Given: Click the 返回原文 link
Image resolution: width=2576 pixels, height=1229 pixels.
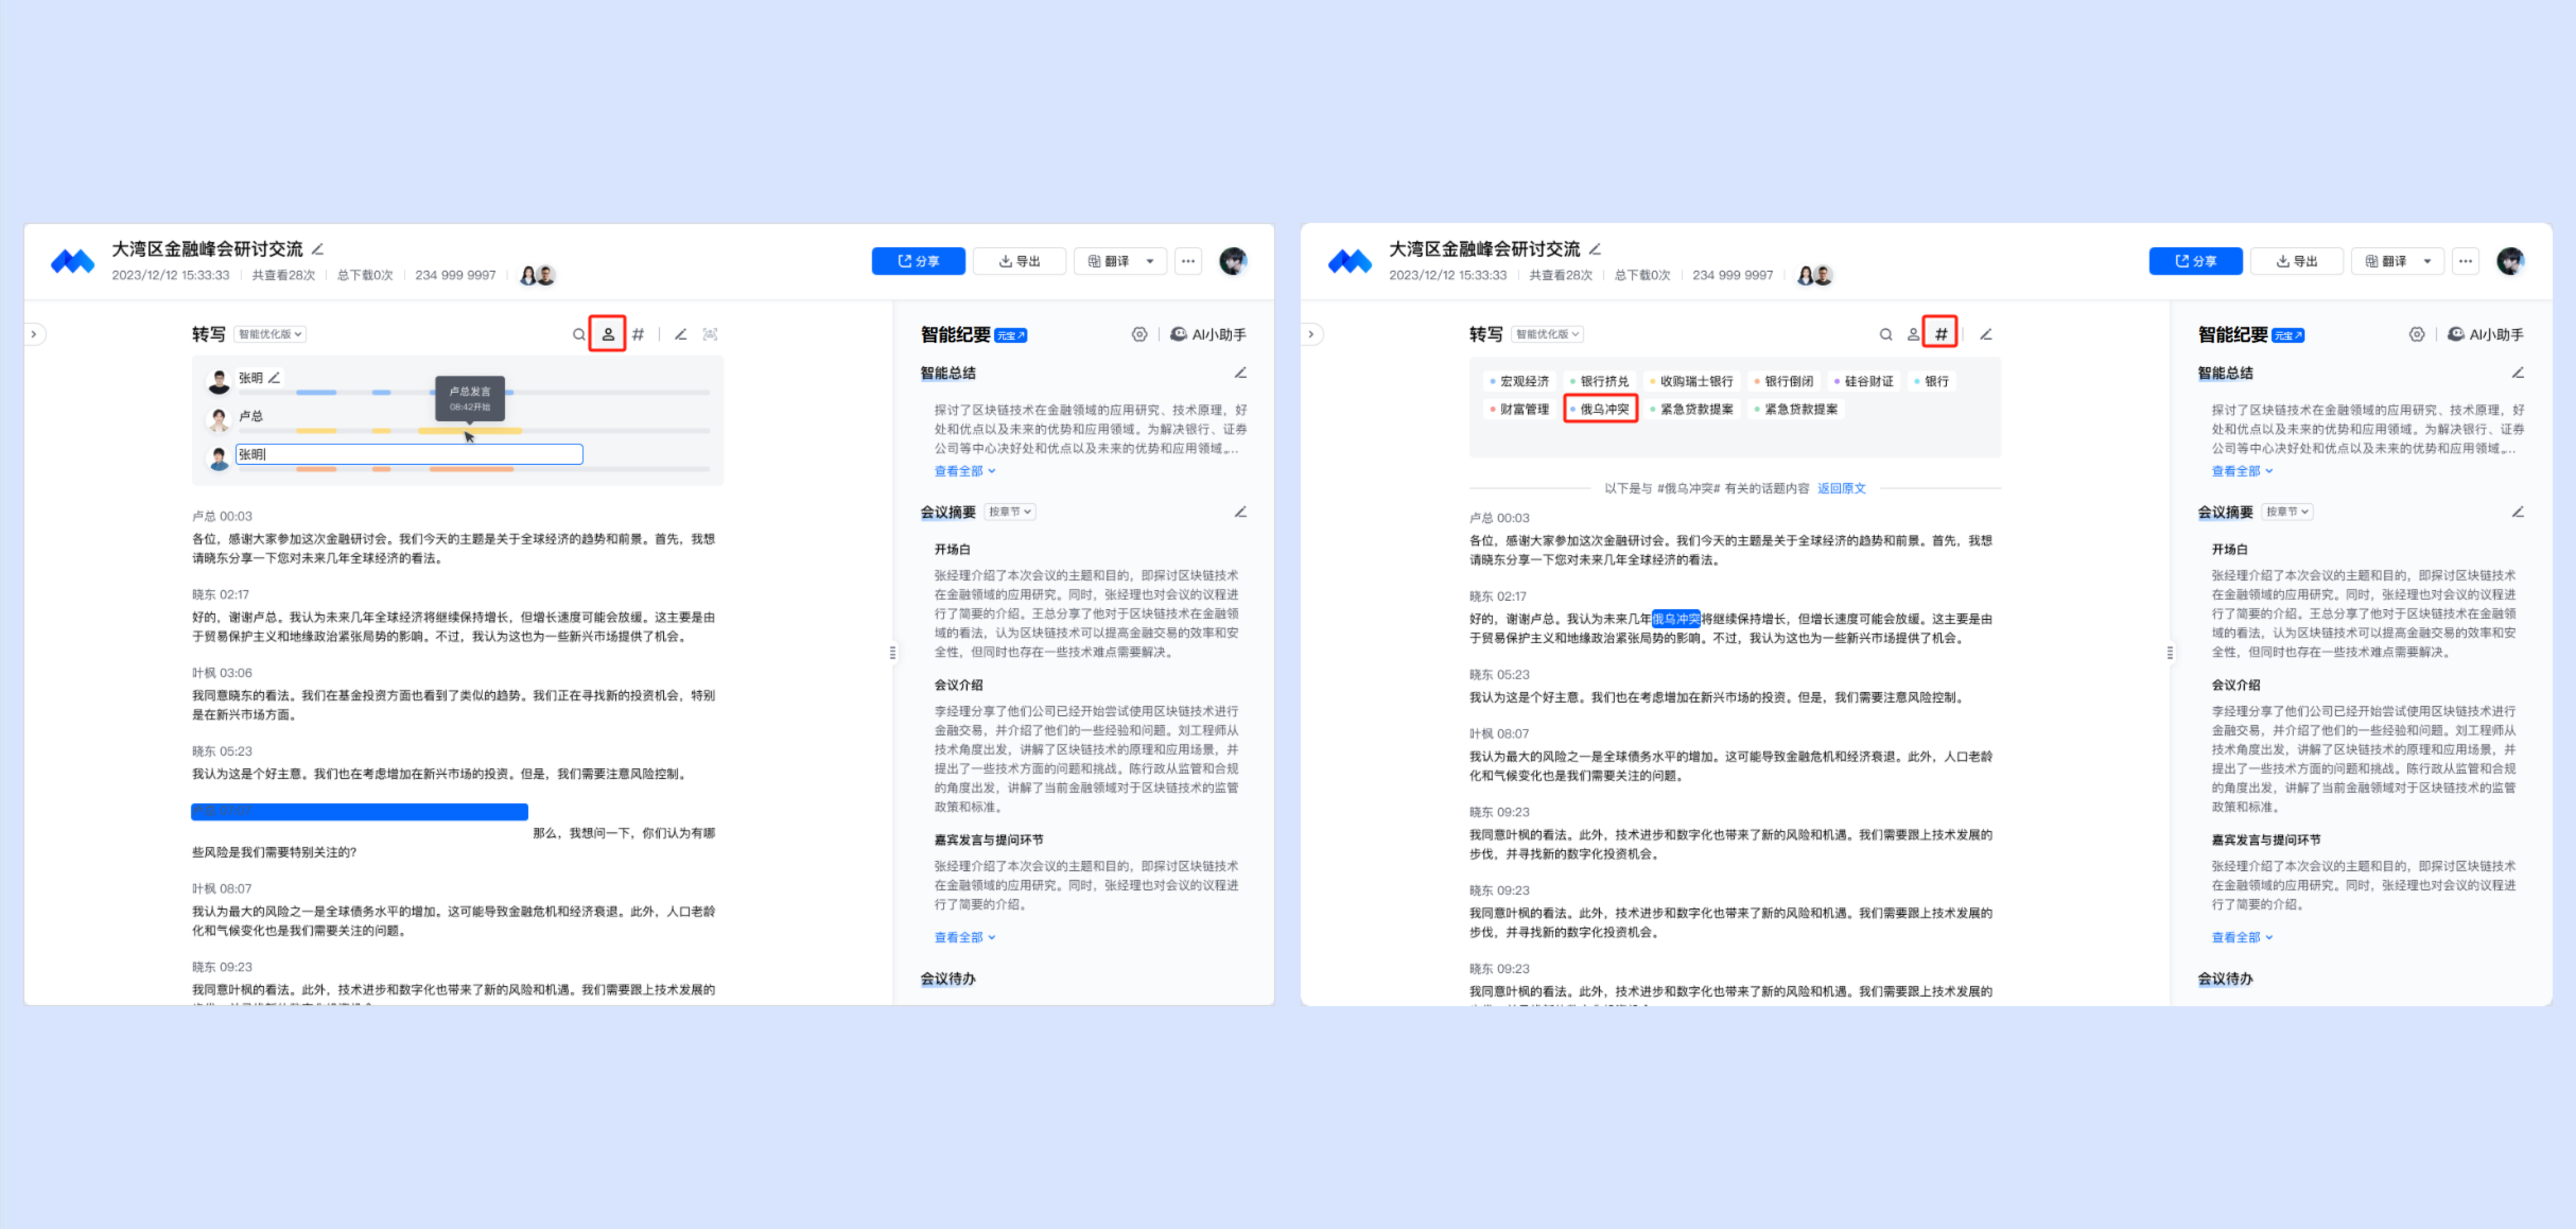Looking at the screenshot, I should tap(1841, 488).
